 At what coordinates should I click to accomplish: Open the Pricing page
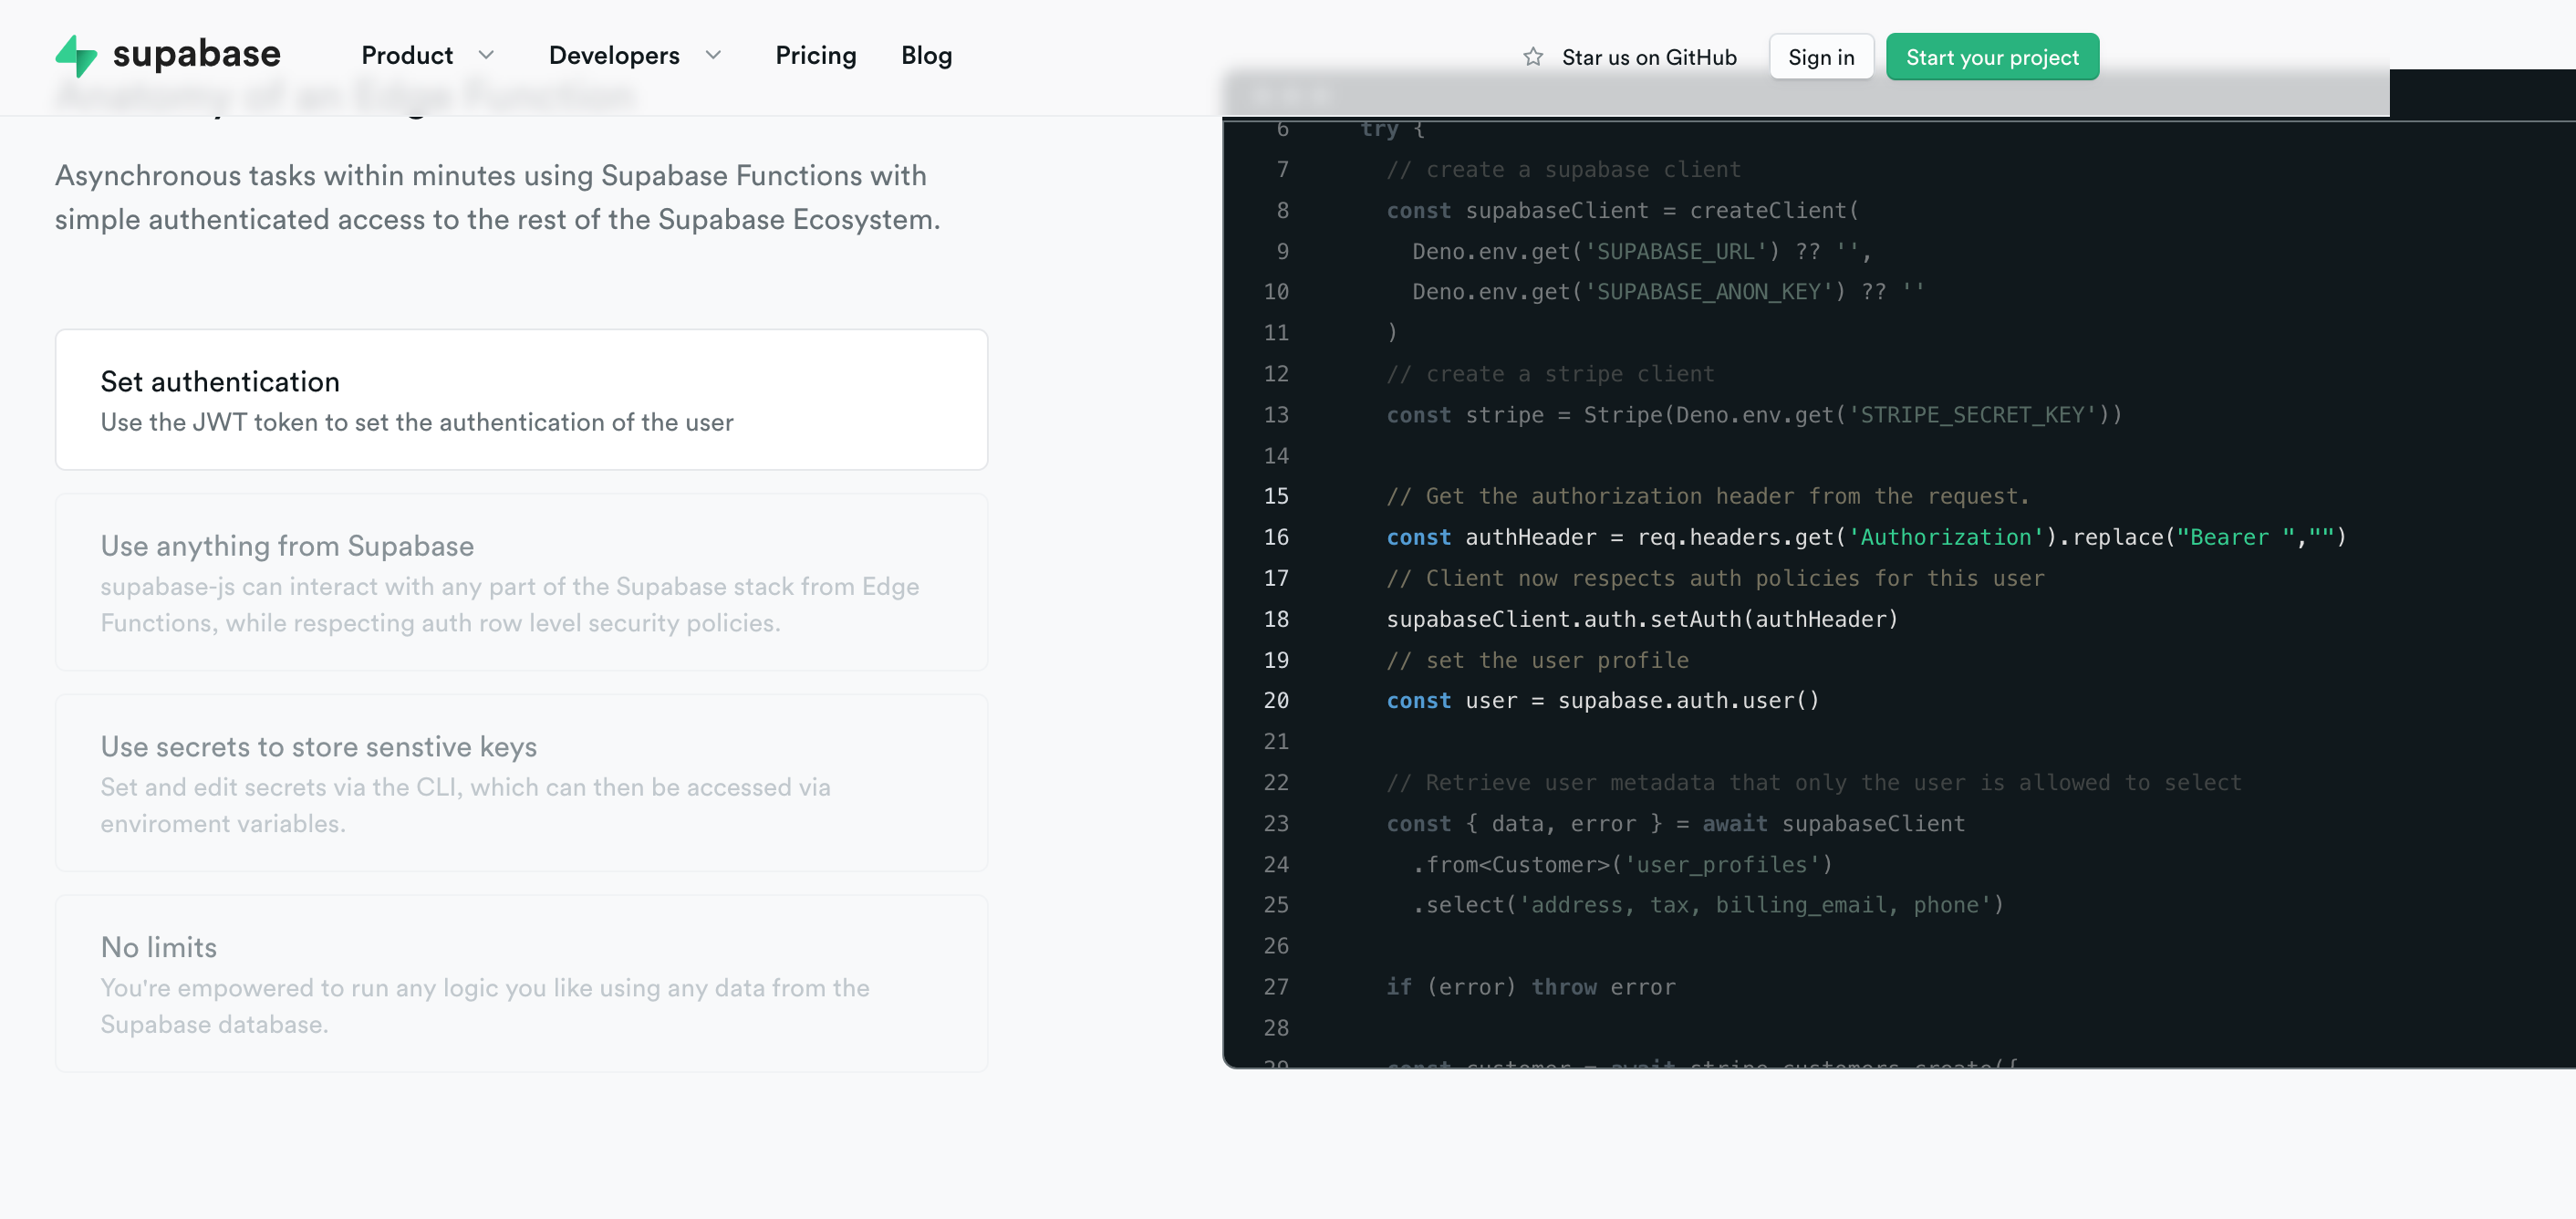815,56
